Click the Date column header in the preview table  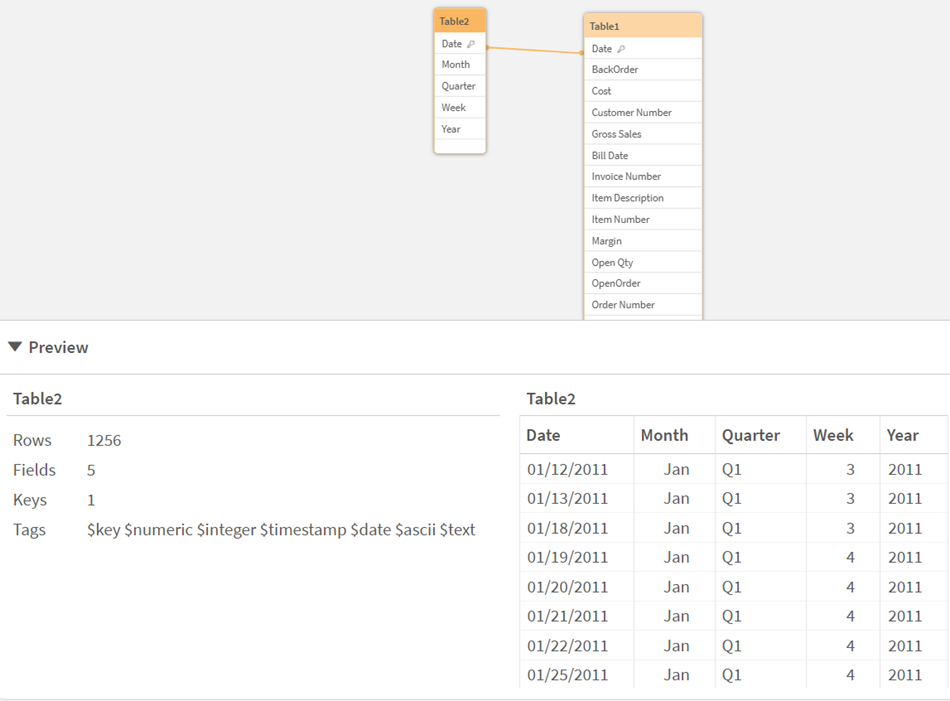pyautogui.click(x=541, y=435)
